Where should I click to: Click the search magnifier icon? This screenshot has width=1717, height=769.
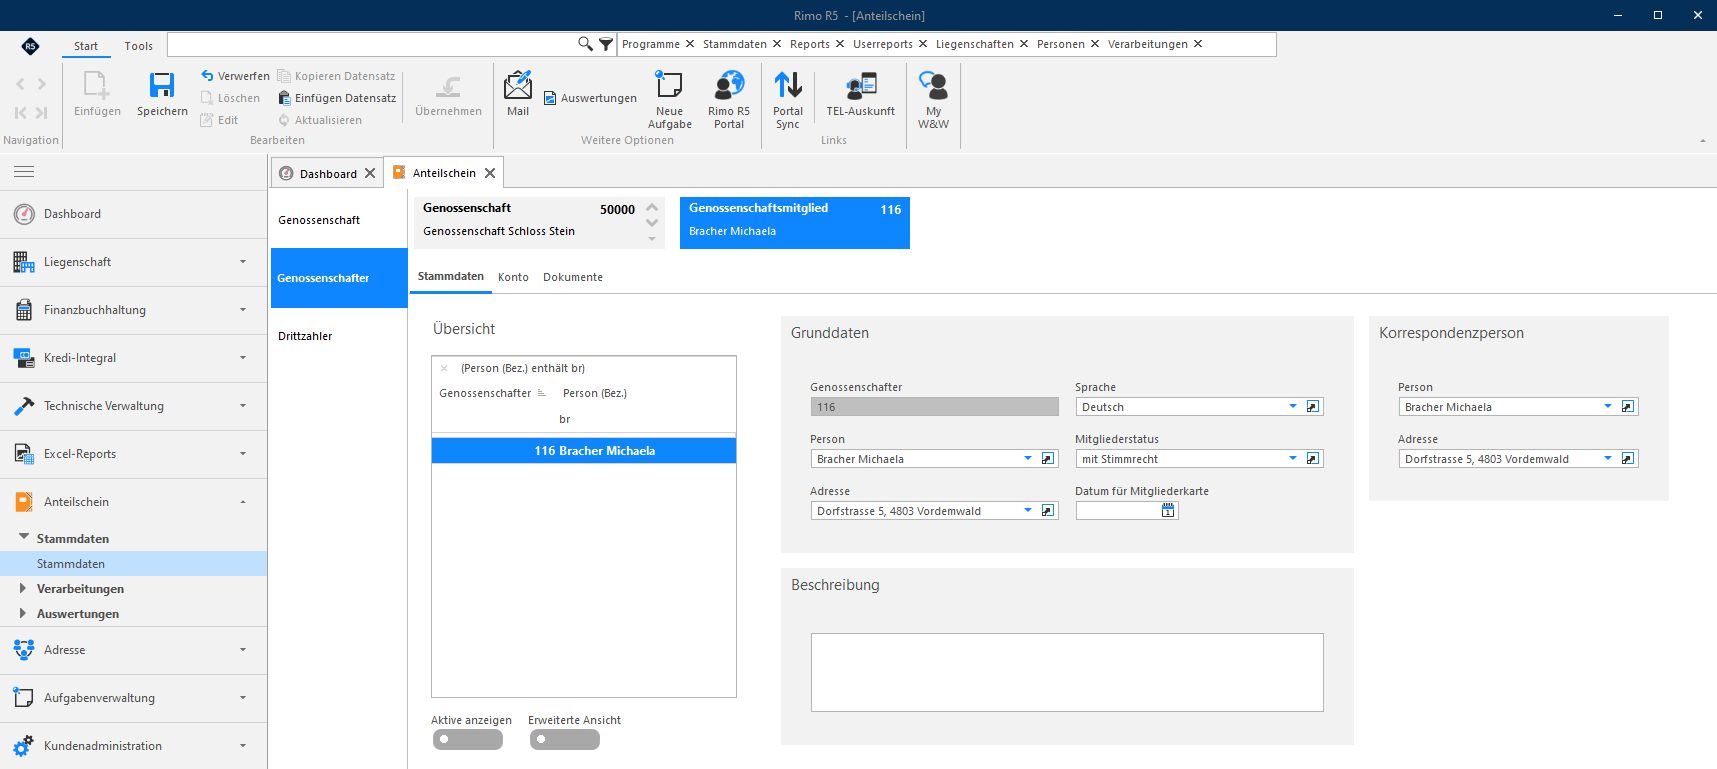pyautogui.click(x=585, y=44)
